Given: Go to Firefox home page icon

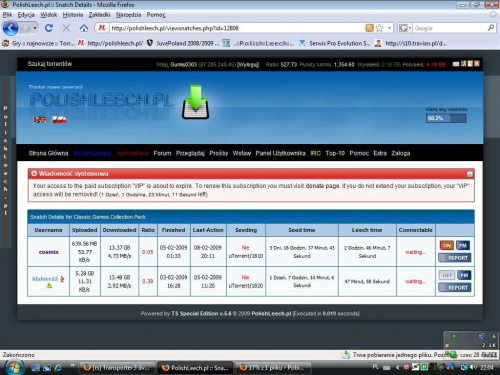Looking at the screenshot, I should pos(84,28).
